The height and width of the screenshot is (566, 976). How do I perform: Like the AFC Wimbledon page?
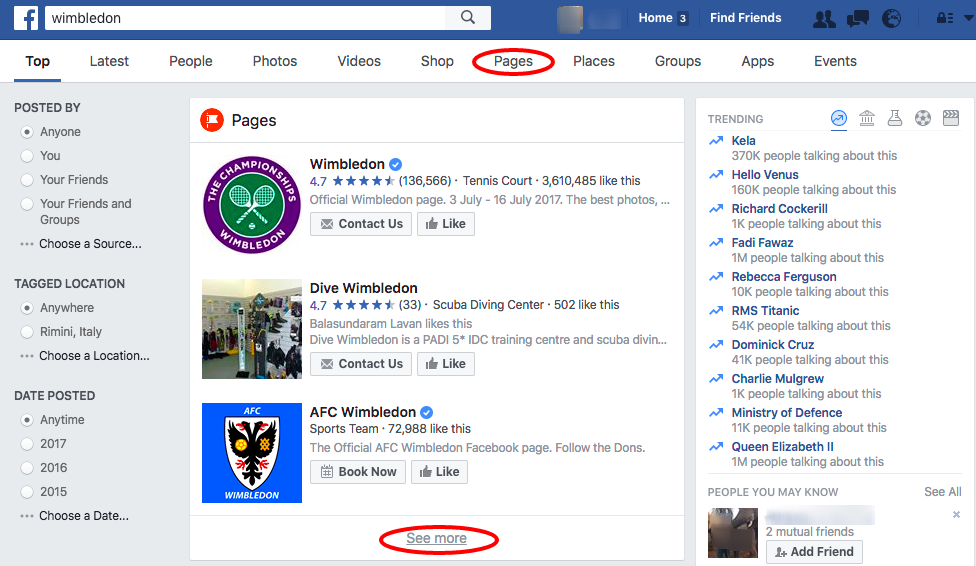click(x=439, y=472)
